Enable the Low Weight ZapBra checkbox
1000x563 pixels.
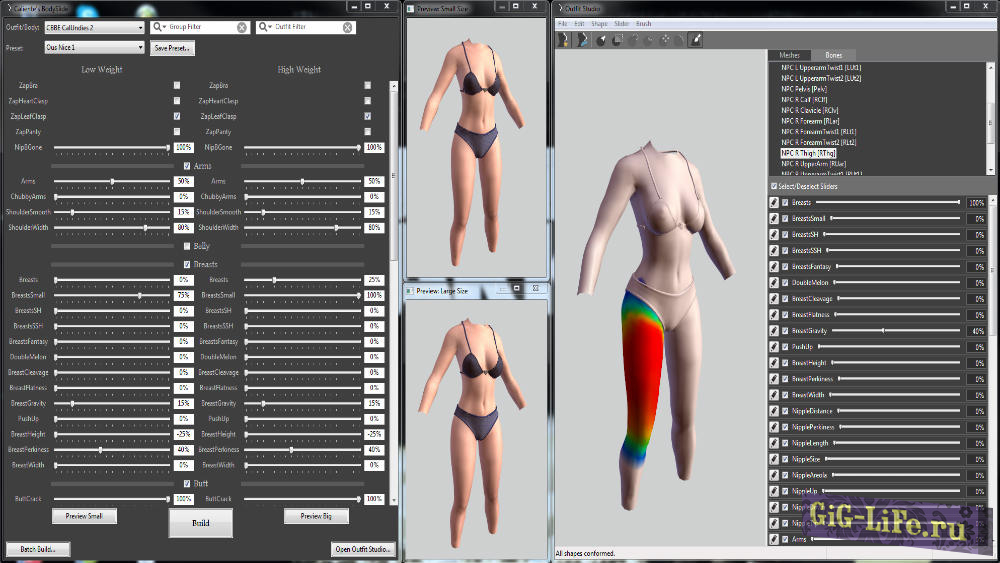pyautogui.click(x=177, y=86)
